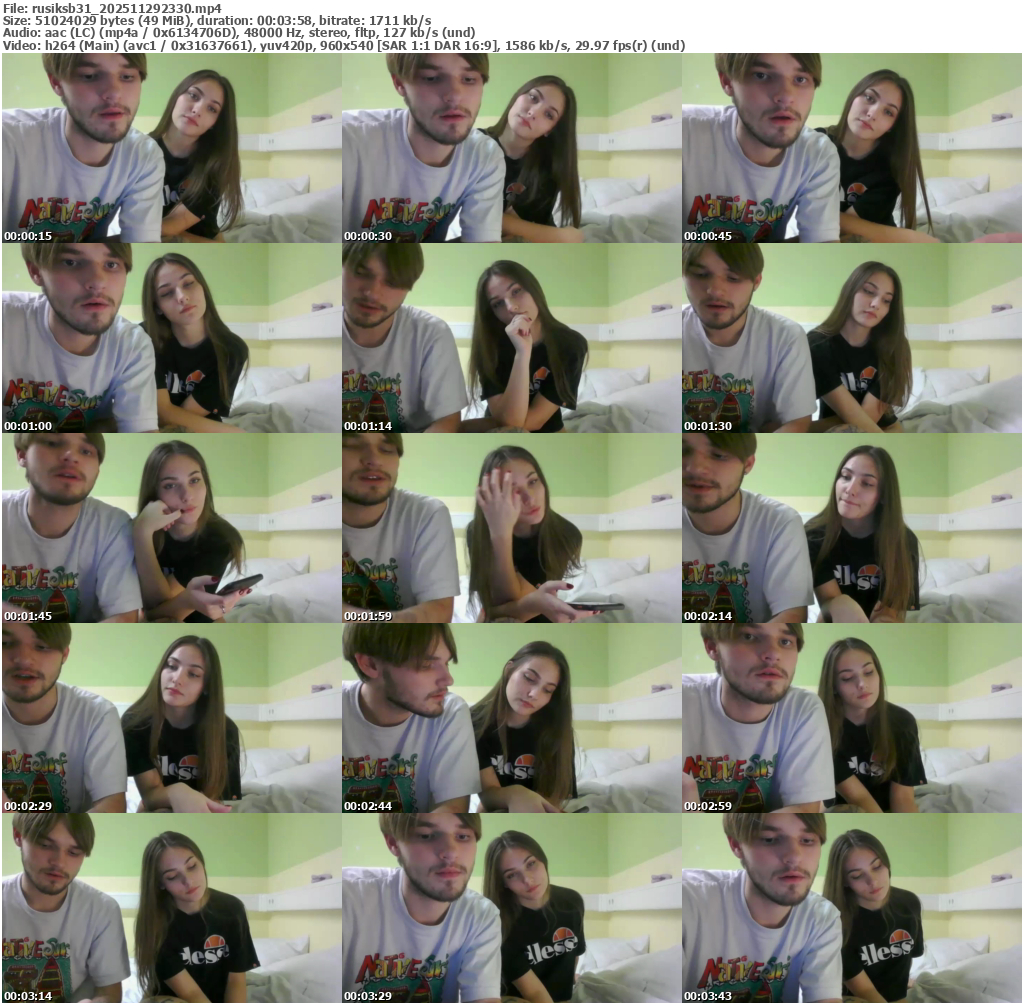This screenshot has width=1024, height=1003.
Task: Open the thumbnail frame stamped 00:01:30
Action: pyautogui.click(x=852, y=338)
